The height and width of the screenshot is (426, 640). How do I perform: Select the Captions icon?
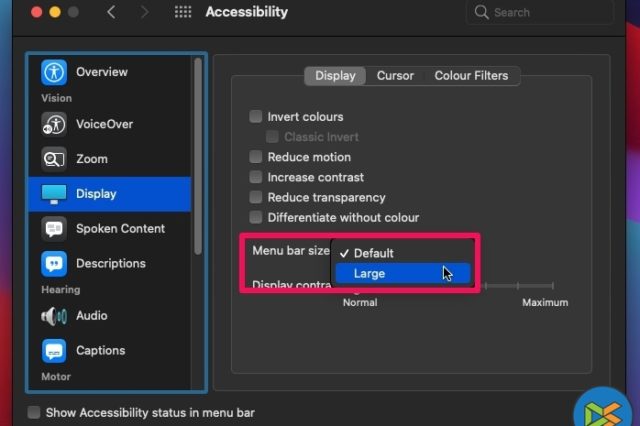click(x=54, y=351)
